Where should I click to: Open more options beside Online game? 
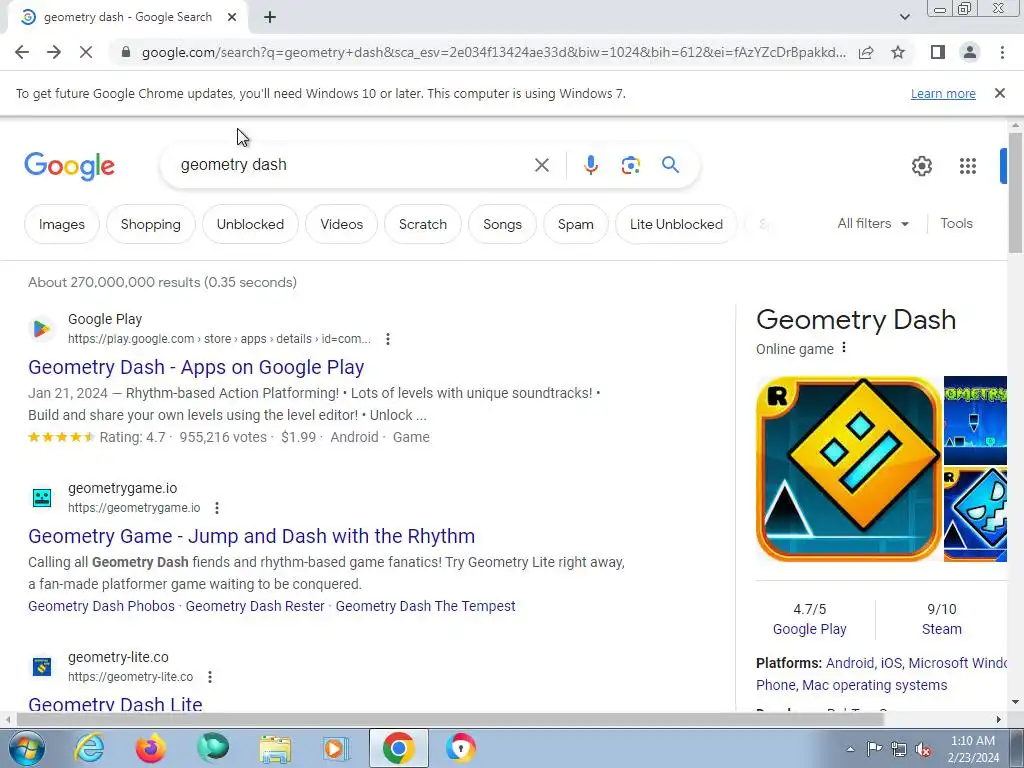[x=844, y=347]
